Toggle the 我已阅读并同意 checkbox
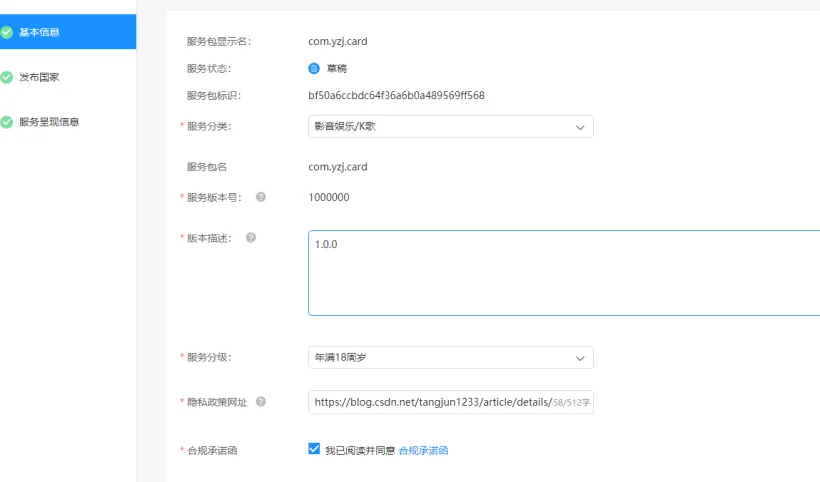Screen dimensions: 820x482 314,450
